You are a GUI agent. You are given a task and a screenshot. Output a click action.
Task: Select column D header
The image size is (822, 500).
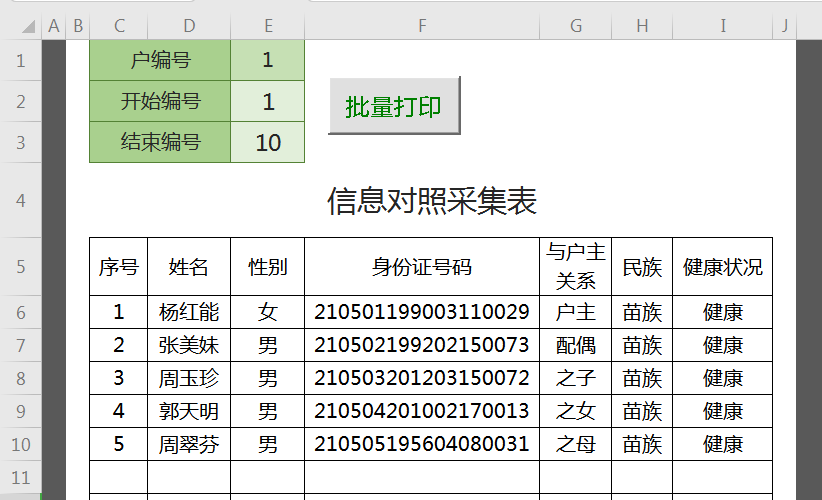(x=189, y=26)
